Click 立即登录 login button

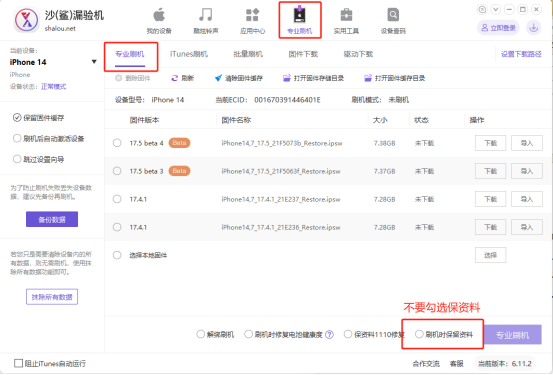coord(499,28)
